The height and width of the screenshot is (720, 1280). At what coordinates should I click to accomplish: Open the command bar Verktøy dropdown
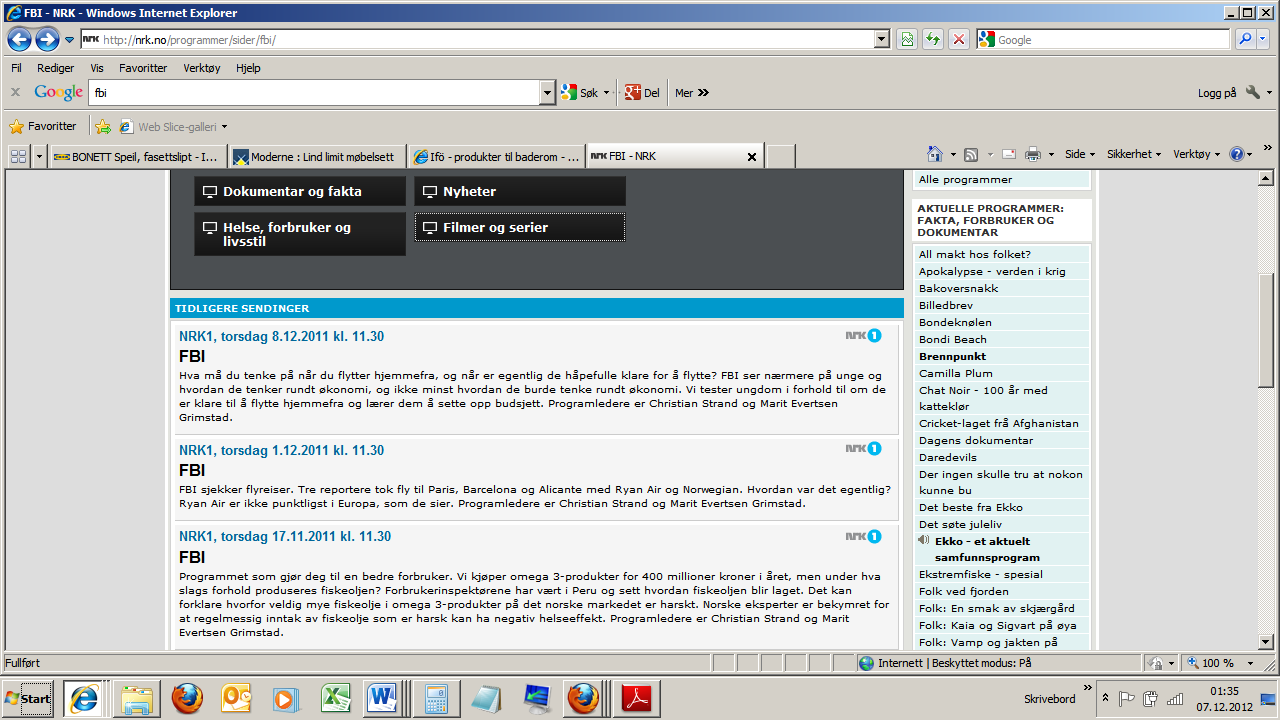[1197, 154]
